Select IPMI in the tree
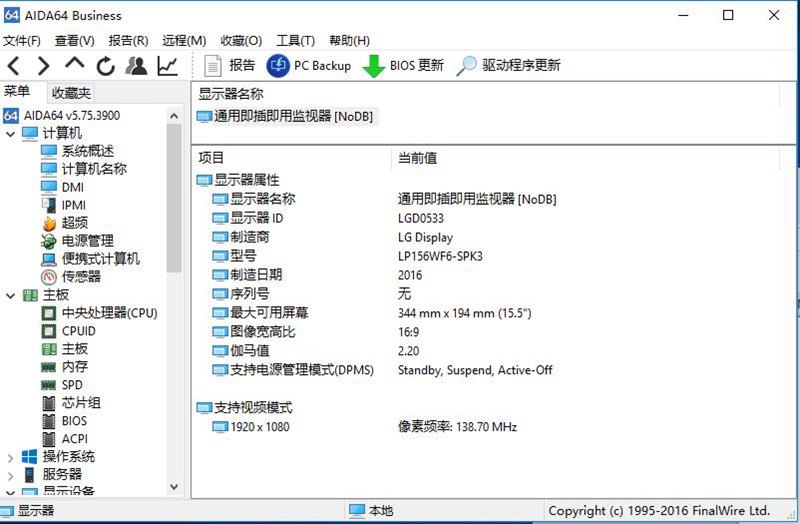This screenshot has height=524, width=800. click(63, 205)
